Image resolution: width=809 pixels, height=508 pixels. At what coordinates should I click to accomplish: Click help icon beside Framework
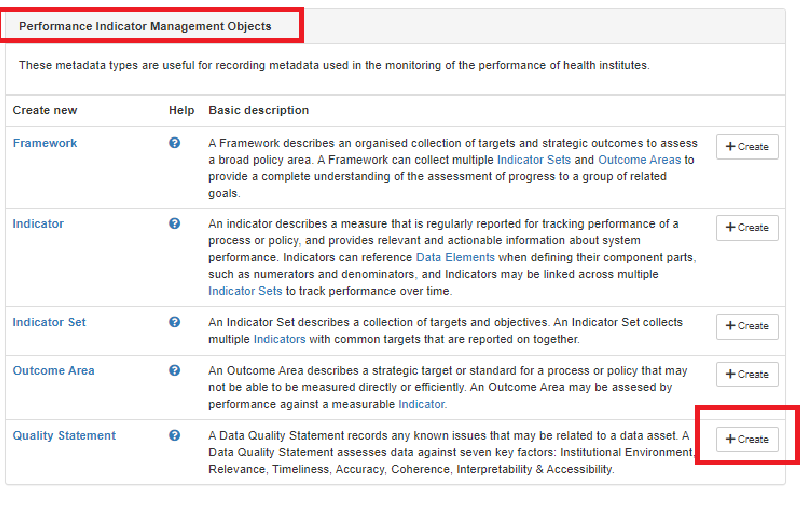tap(175, 143)
